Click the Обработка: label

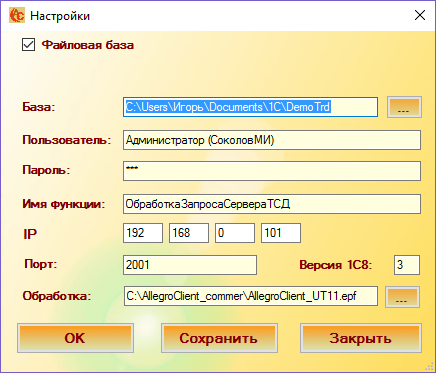click(x=57, y=296)
